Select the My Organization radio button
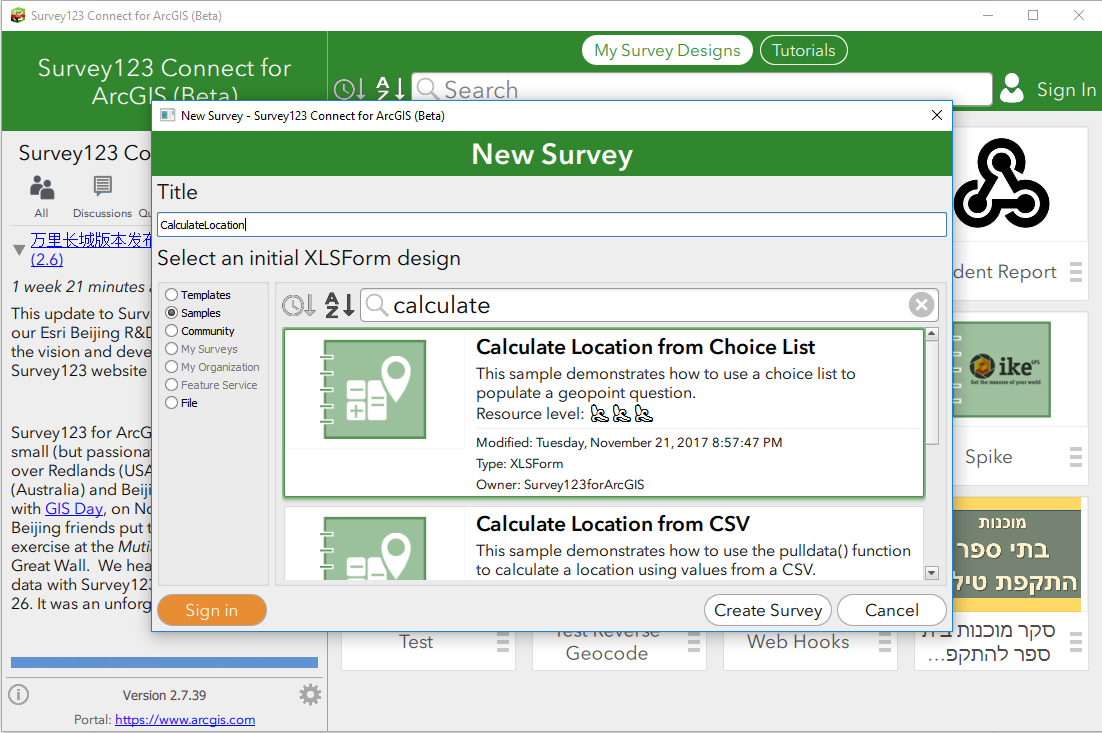1102x733 pixels. (171, 366)
